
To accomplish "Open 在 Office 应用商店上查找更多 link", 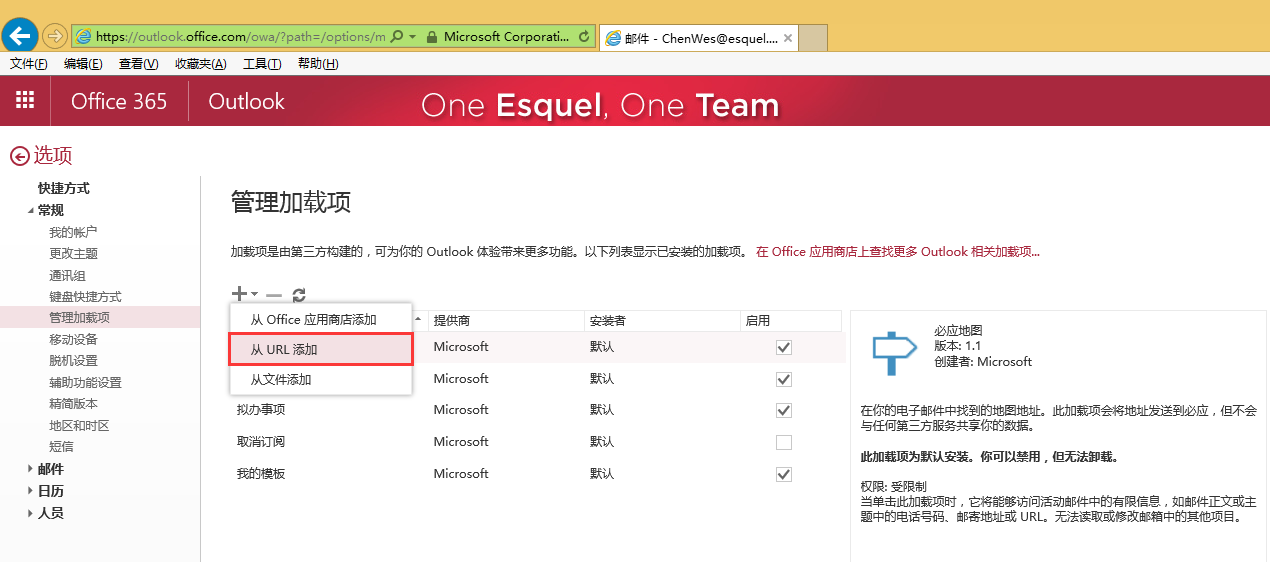I will 897,252.
